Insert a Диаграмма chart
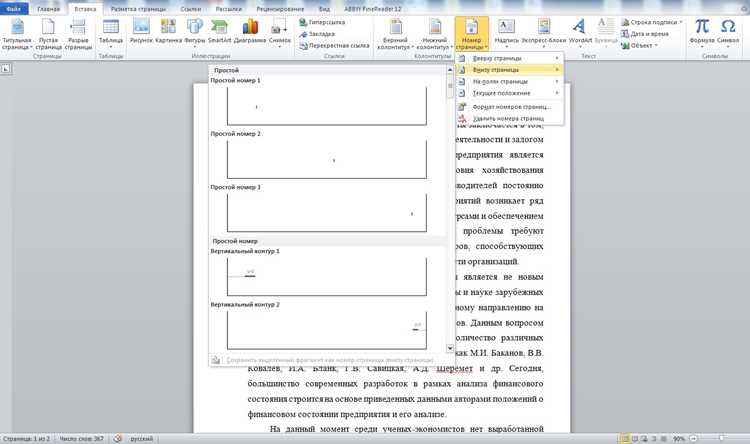The image size is (750, 444). click(250, 32)
